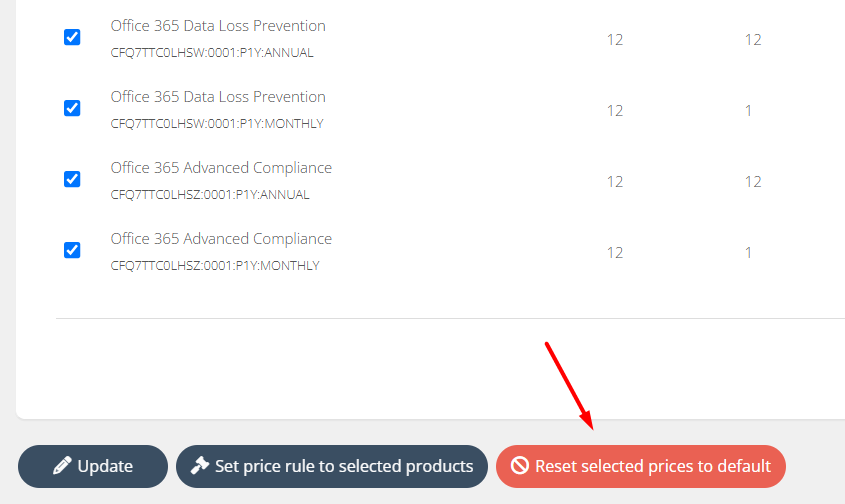Click SKU CFQ7TTC0LHSW:0001:P1Y:MONTHLY
Image resolution: width=845 pixels, height=504 pixels.
click(217, 124)
